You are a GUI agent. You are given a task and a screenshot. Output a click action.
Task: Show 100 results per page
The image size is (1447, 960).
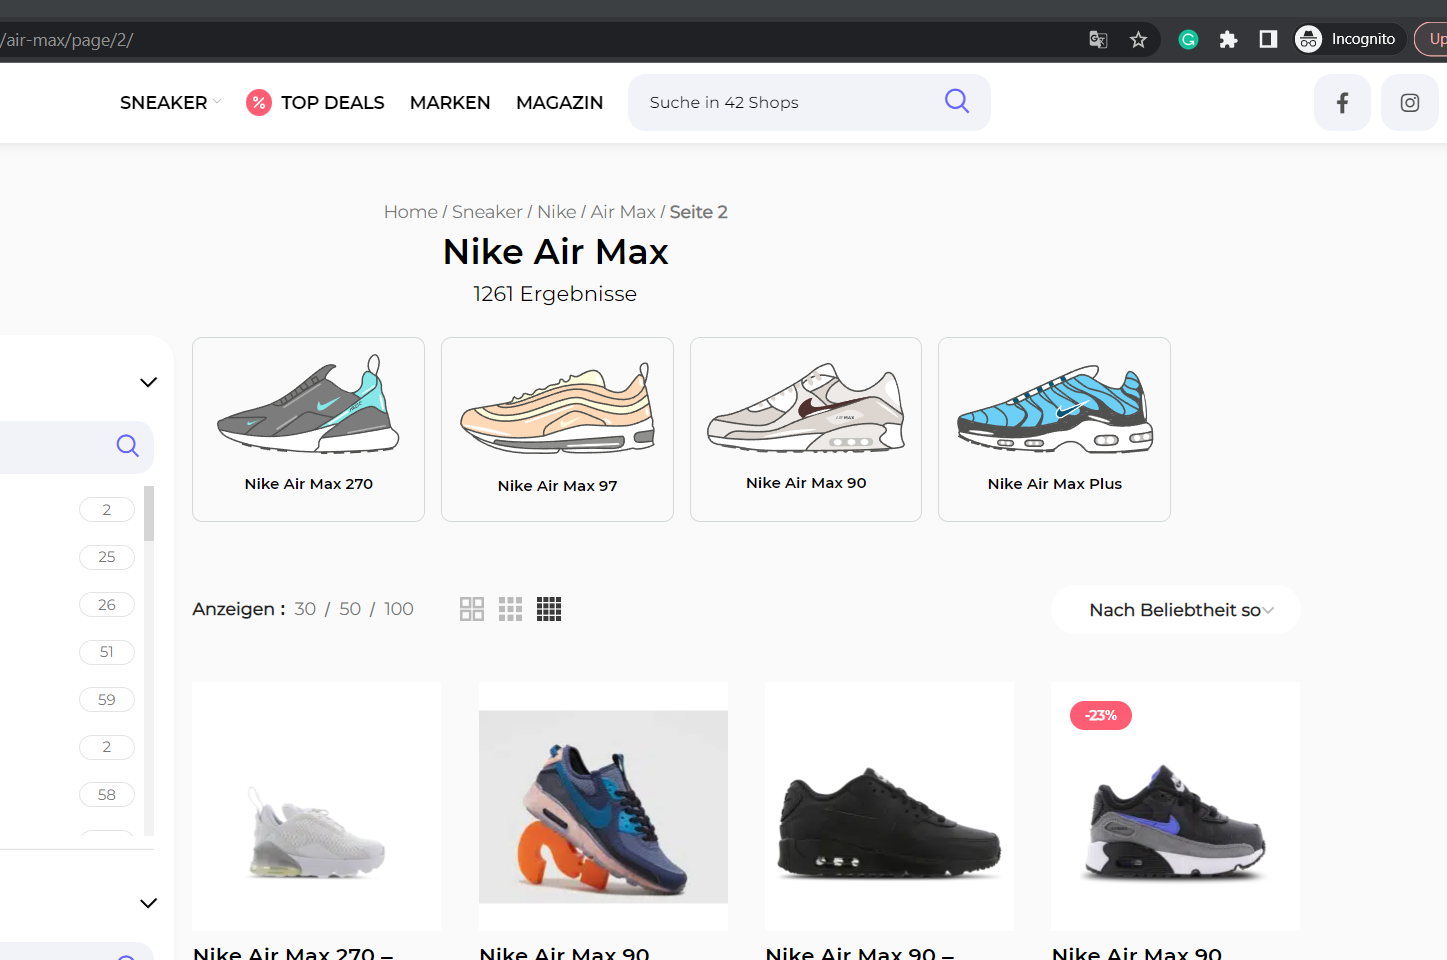tap(399, 609)
